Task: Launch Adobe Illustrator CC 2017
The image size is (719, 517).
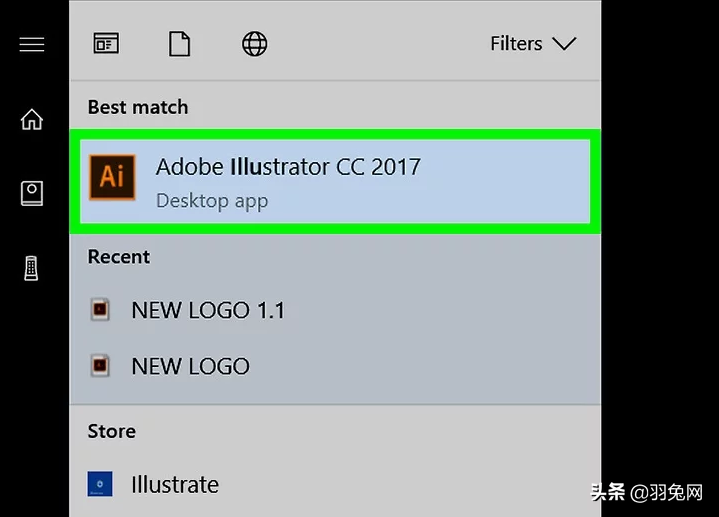Action: click(288, 167)
